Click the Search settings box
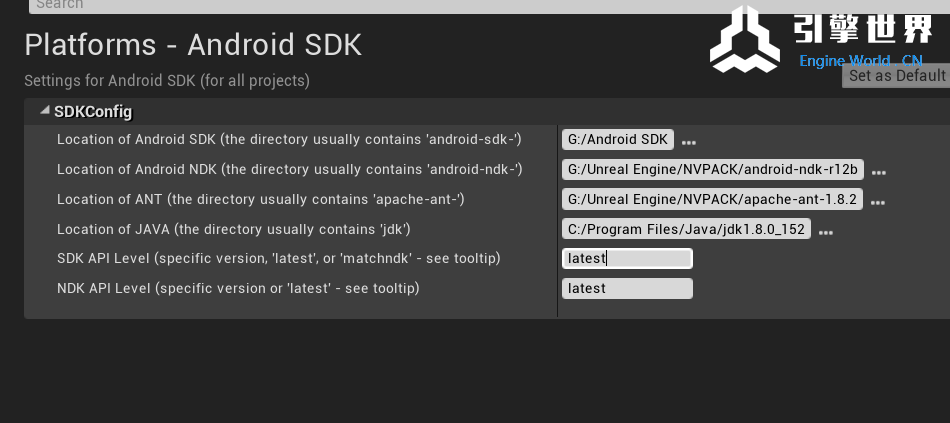The height and width of the screenshot is (423, 950). [x=490, y=6]
